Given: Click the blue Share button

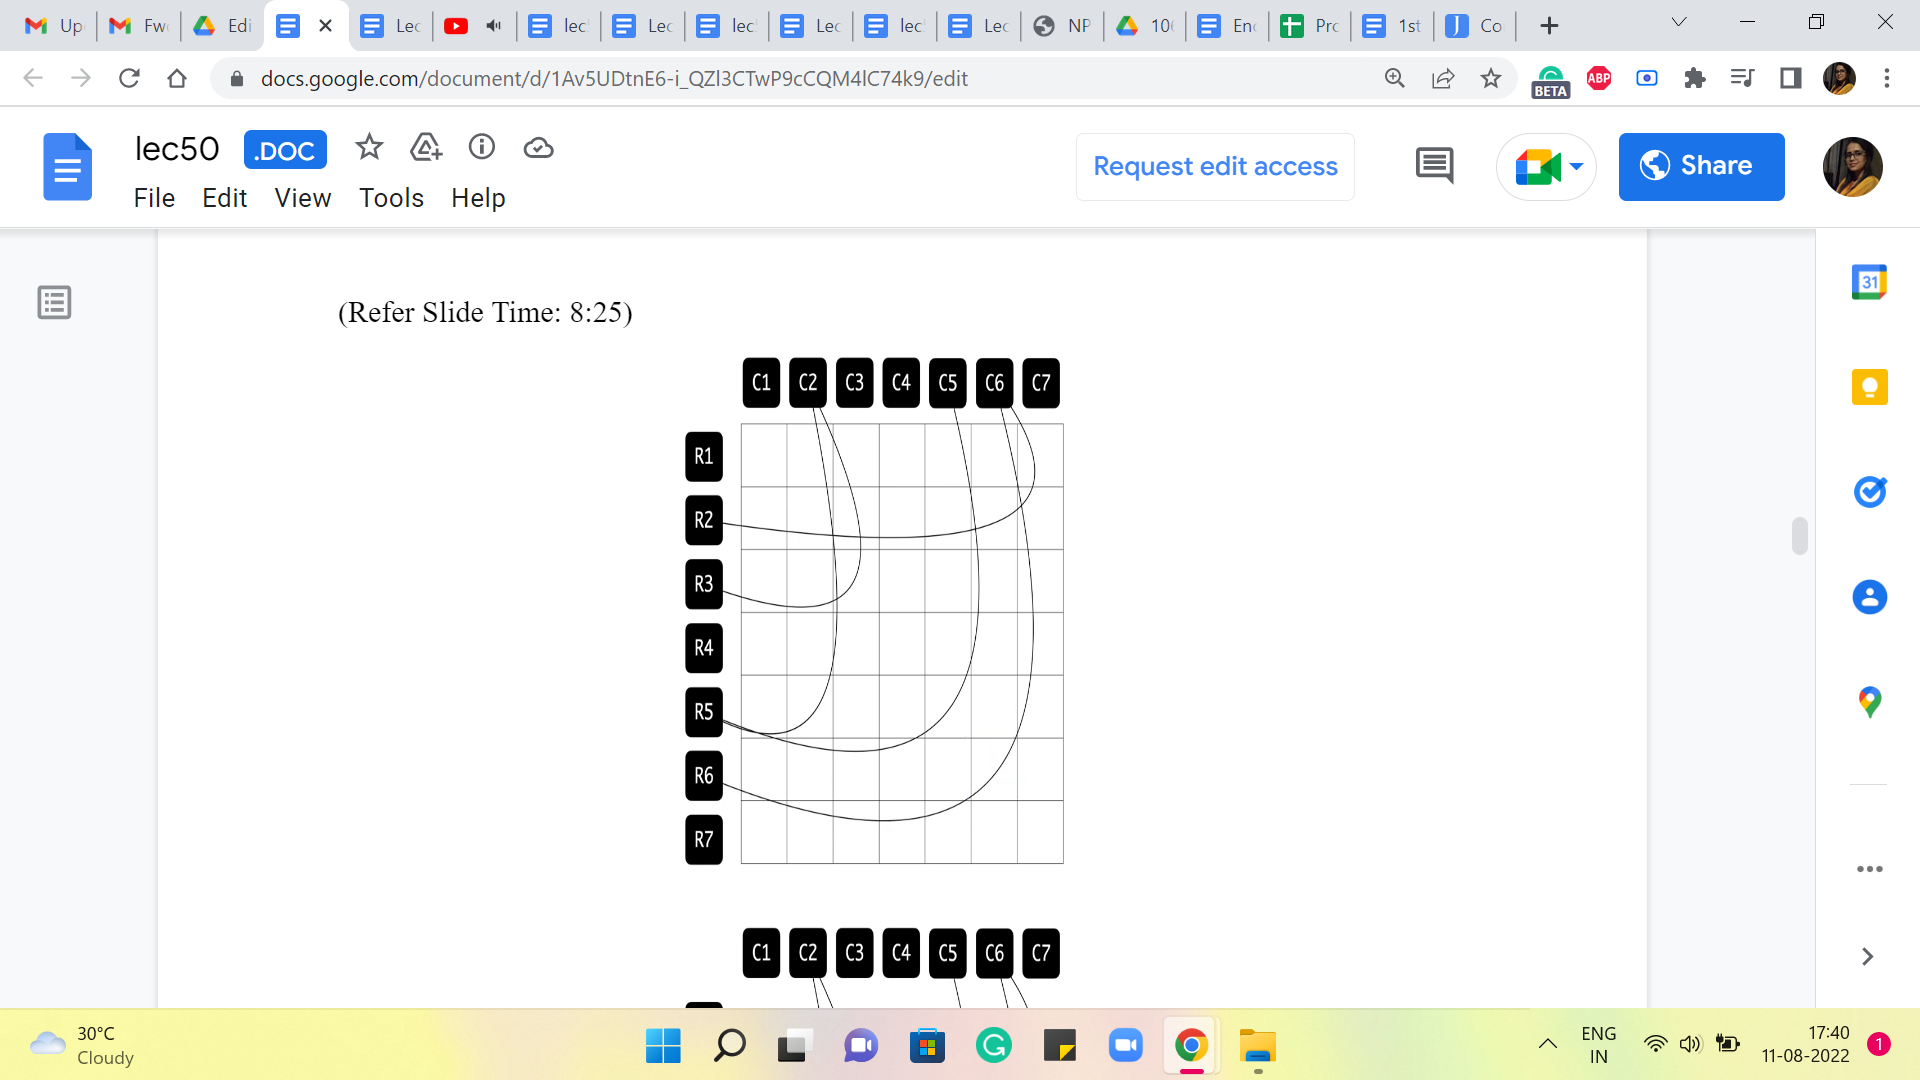Looking at the screenshot, I should point(1701,166).
